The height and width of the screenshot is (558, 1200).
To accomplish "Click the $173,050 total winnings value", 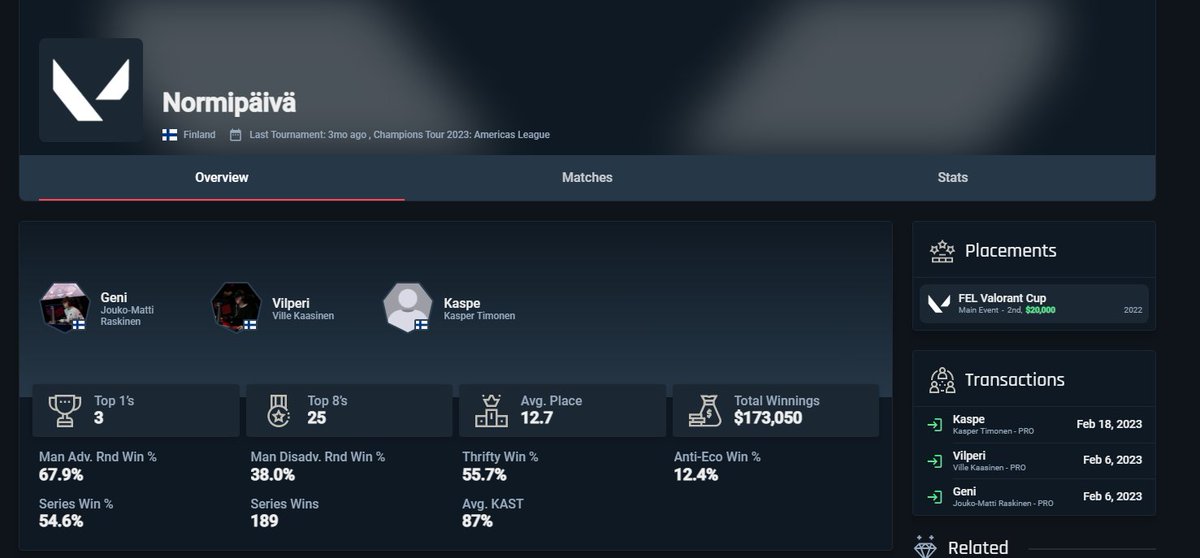I will (768, 418).
